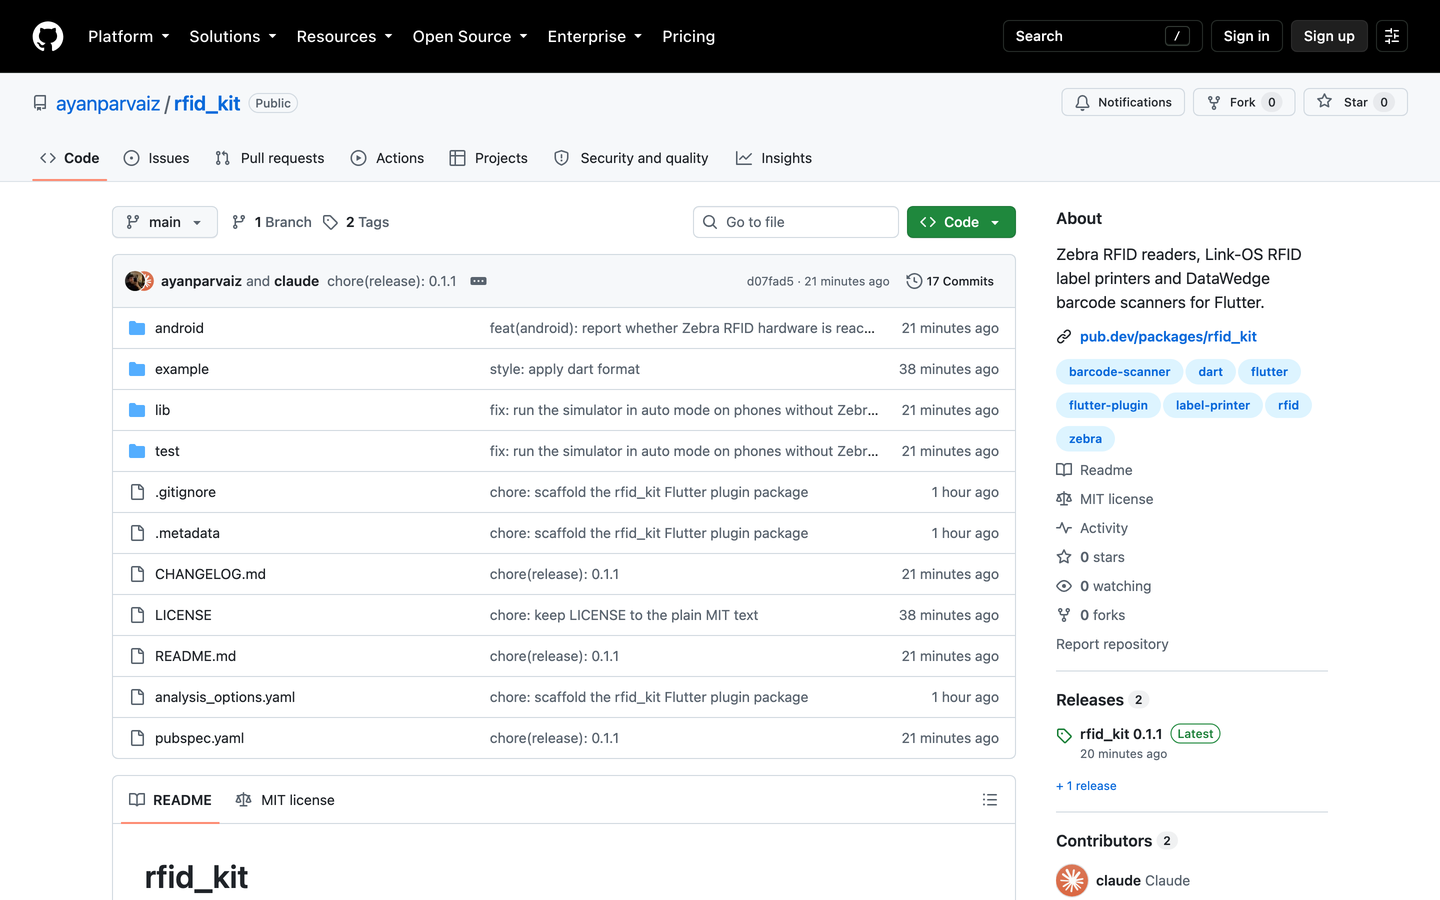Select the Code tab
This screenshot has width=1440, height=900.
[70, 158]
